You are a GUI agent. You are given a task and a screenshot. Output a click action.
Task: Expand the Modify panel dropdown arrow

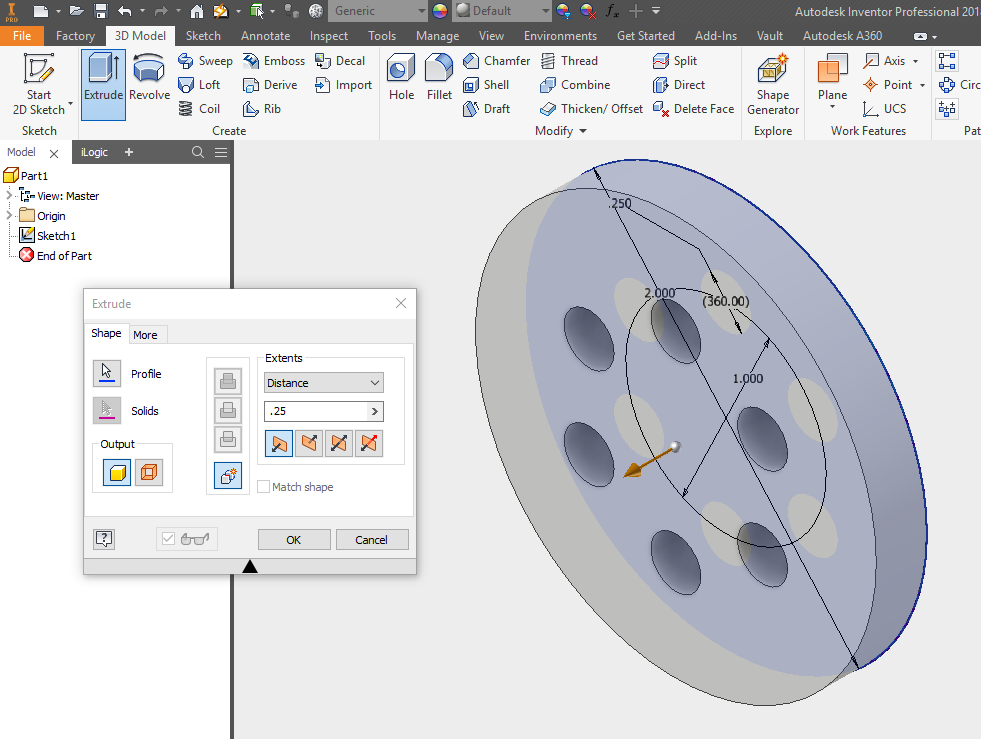[583, 131]
